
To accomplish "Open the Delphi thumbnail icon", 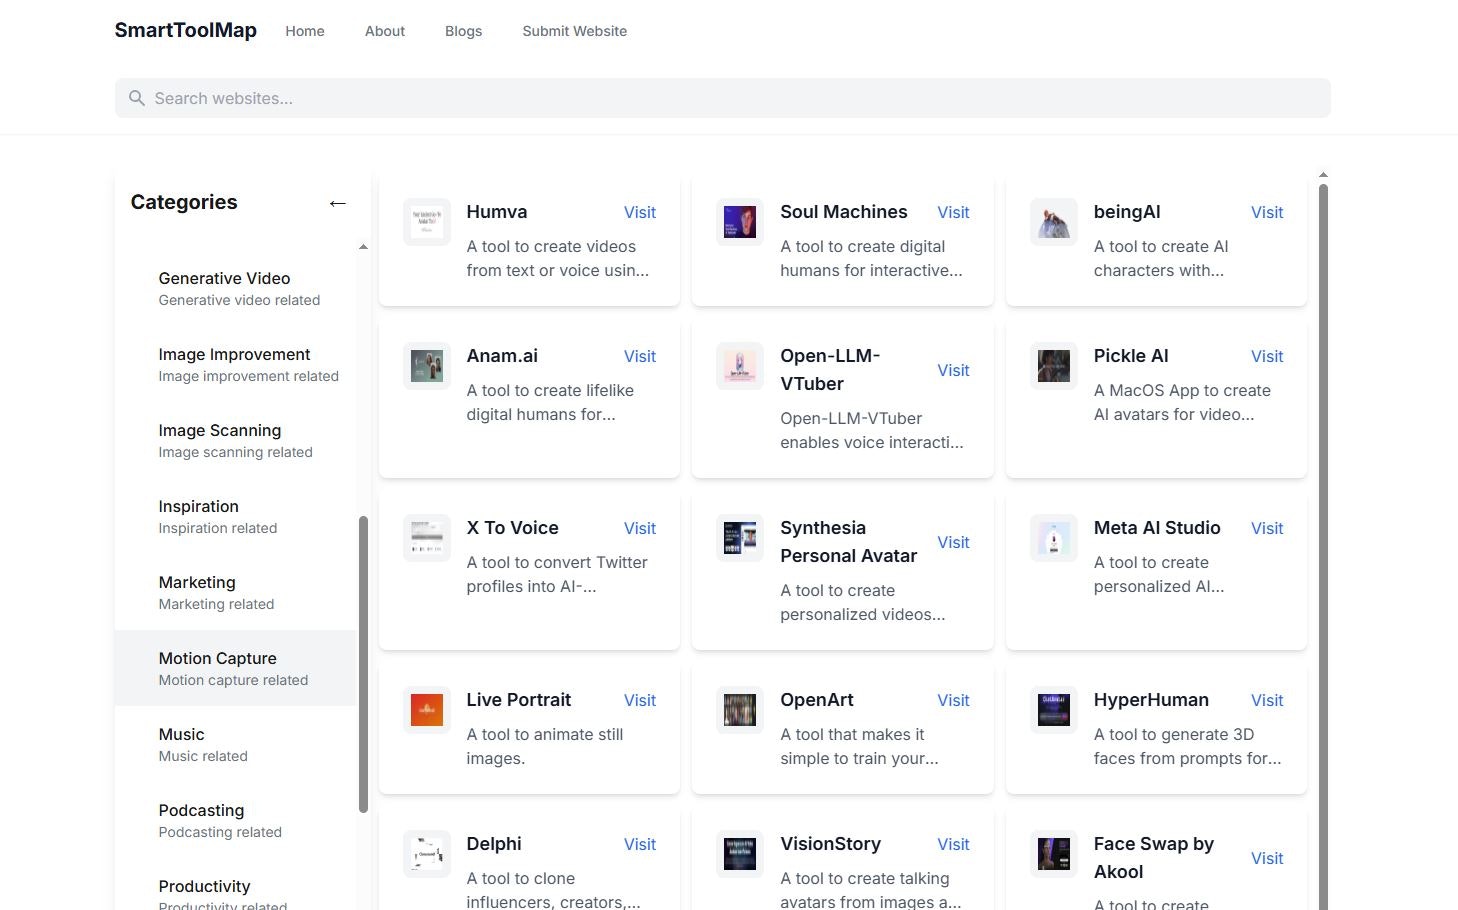I will coord(427,854).
